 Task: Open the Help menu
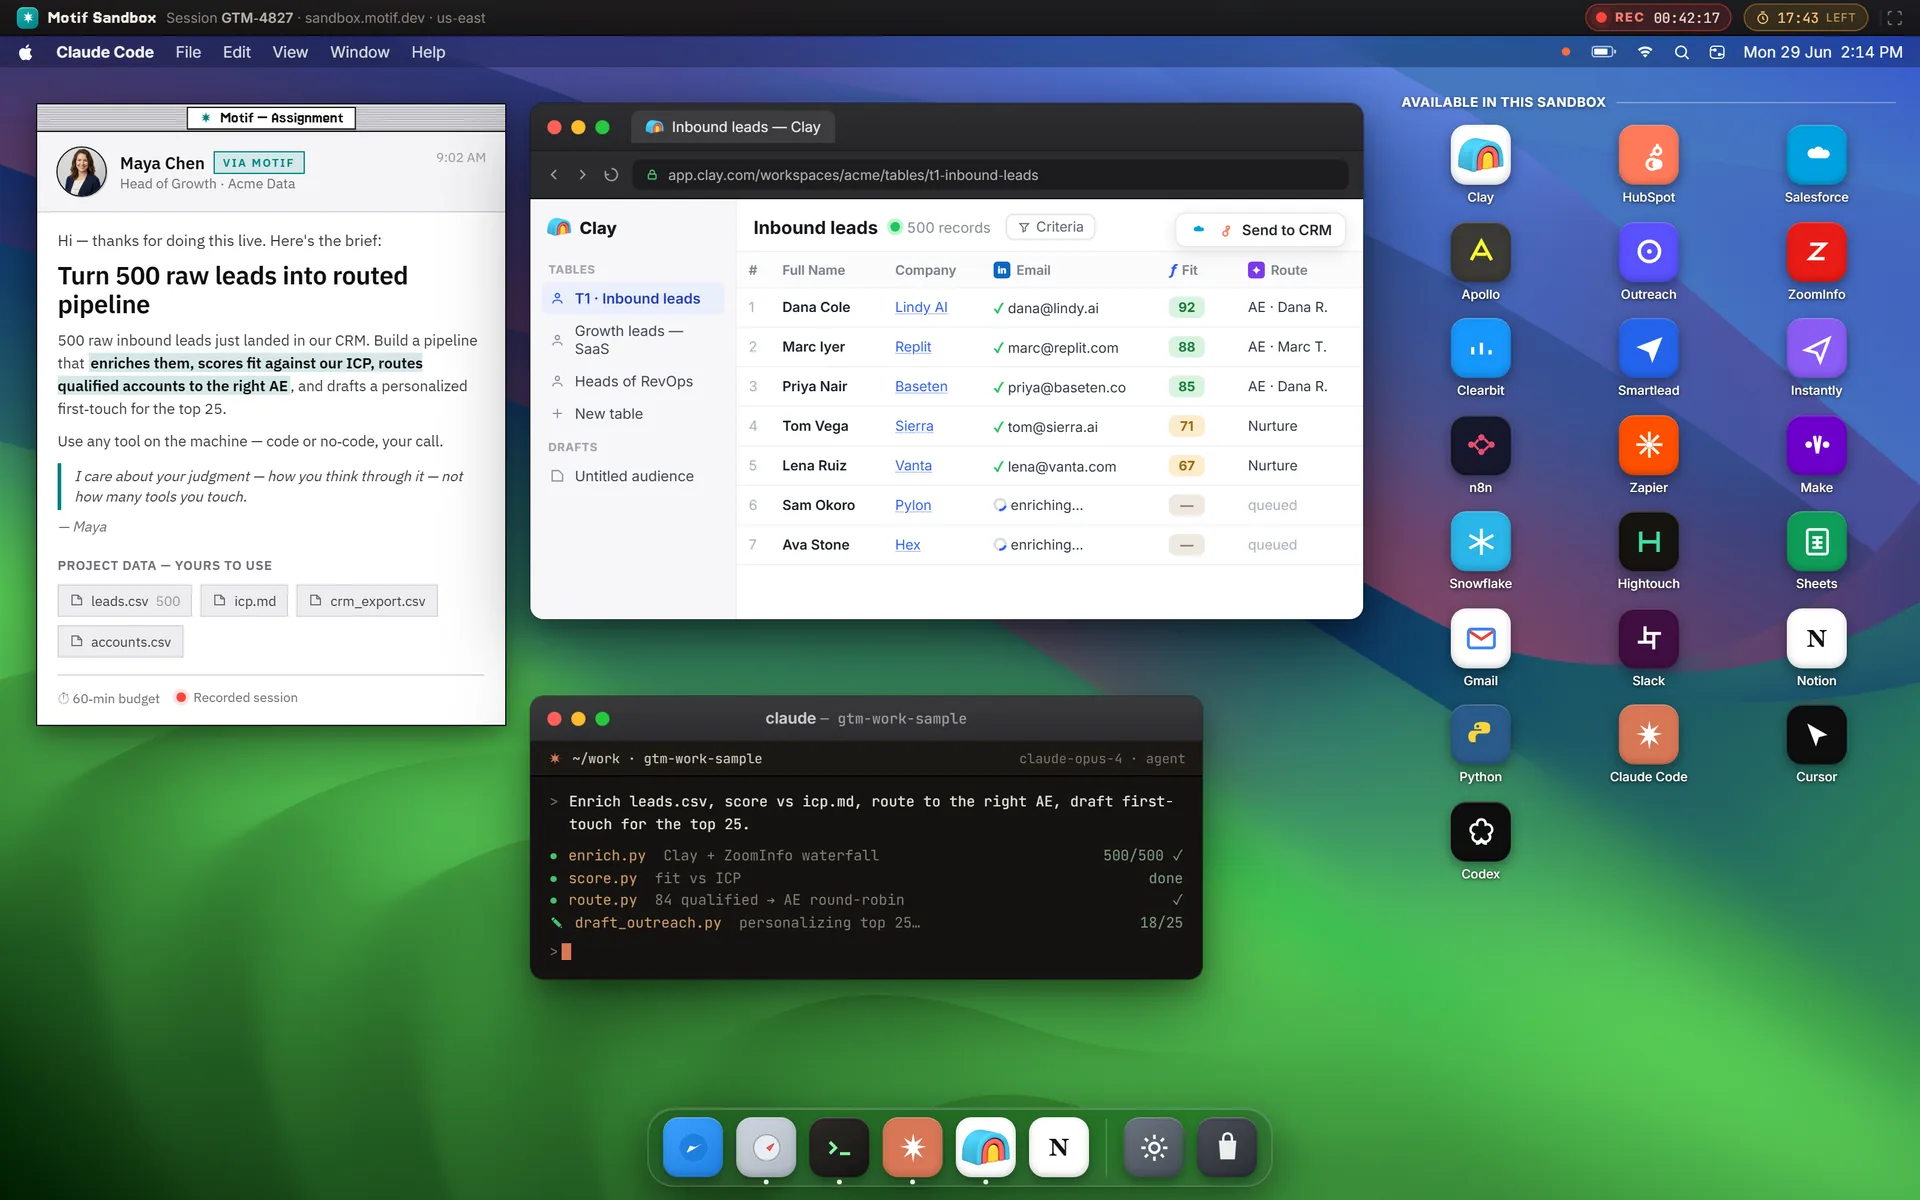[x=428, y=52]
